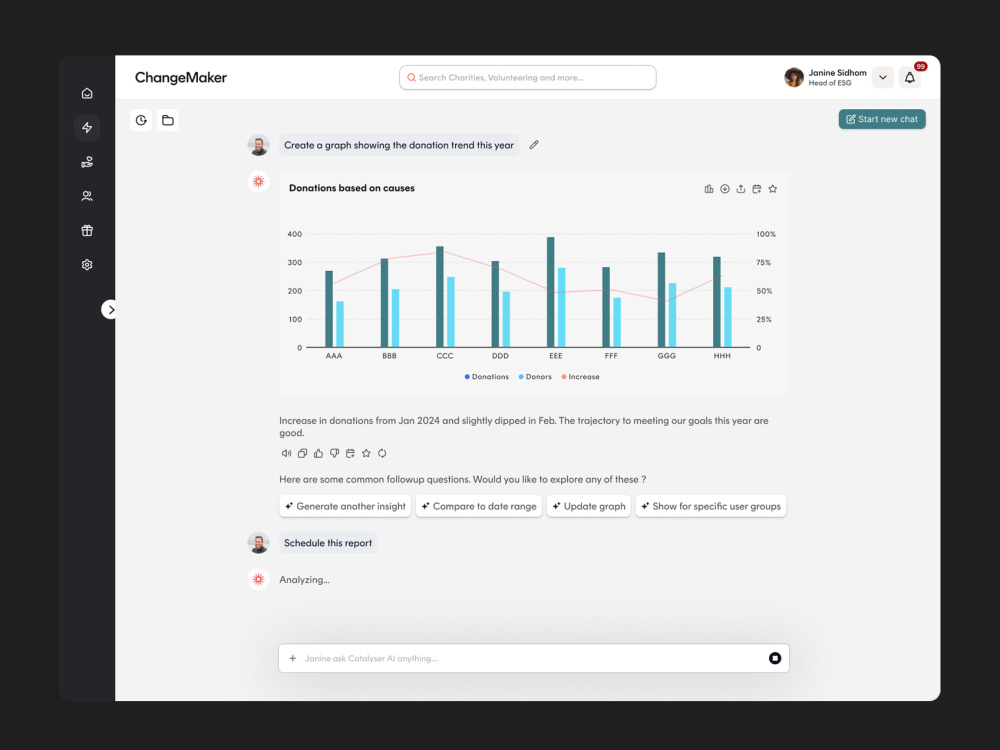Click the Start new chat button
1000x750 pixels.
pyautogui.click(x=882, y=119)
